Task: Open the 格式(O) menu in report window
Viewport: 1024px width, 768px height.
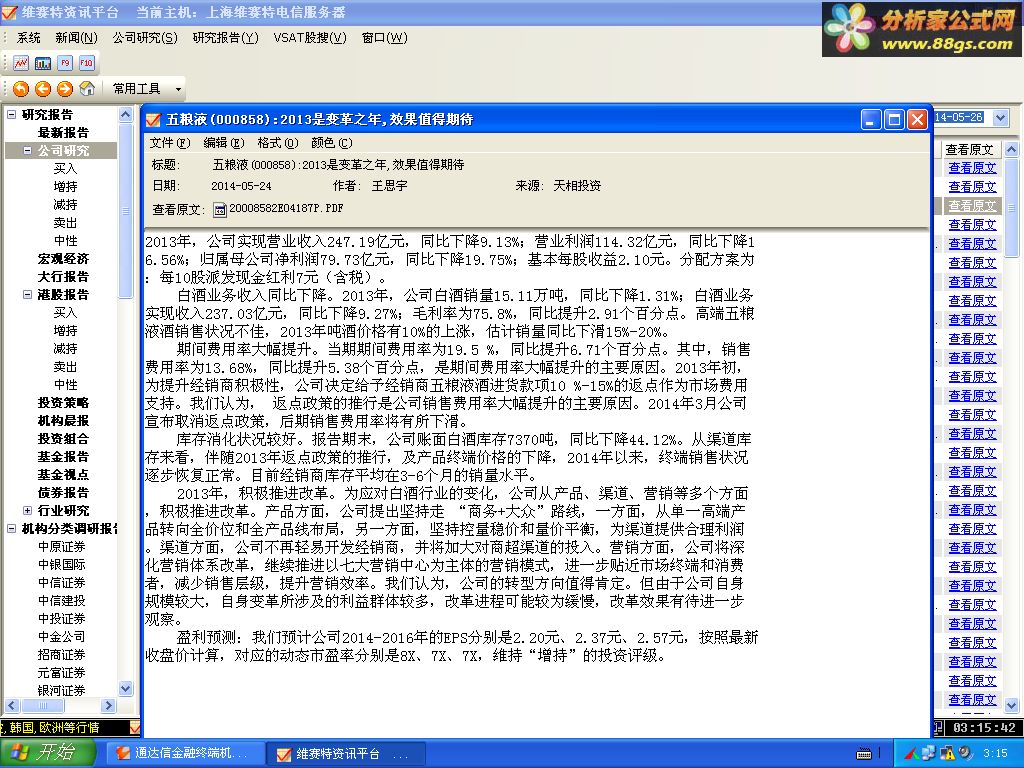Action: (x=278, y=142)
